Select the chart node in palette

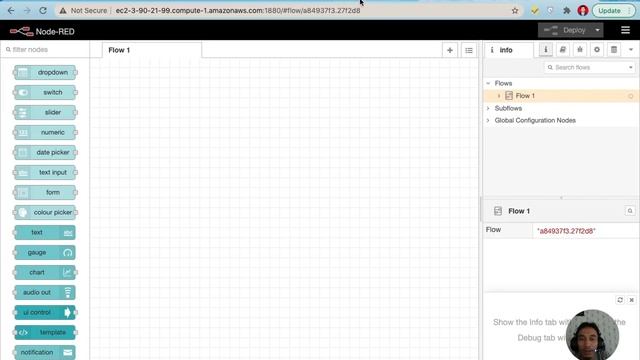[45, 273]
